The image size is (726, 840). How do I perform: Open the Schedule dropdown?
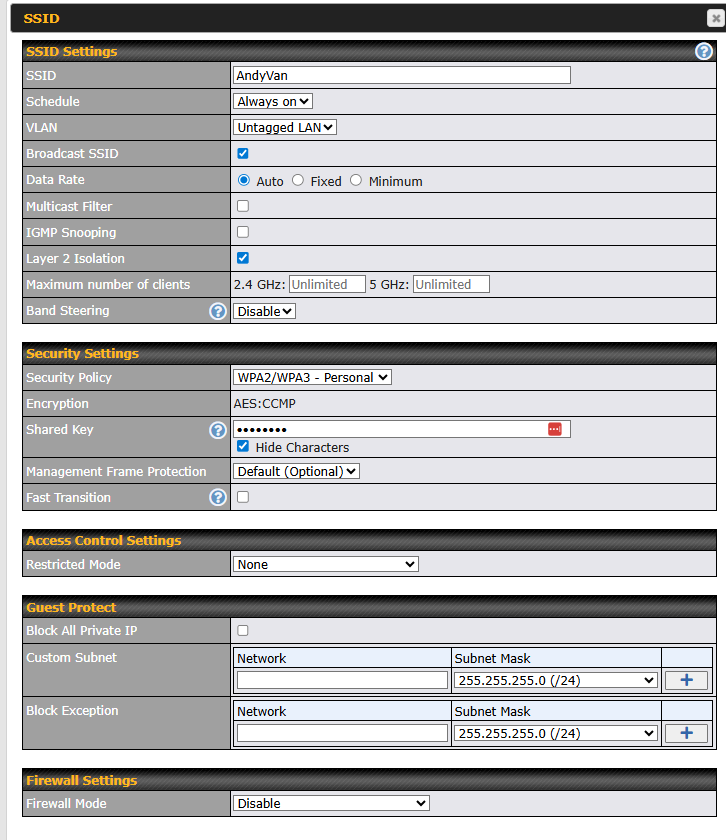point(273,101)
